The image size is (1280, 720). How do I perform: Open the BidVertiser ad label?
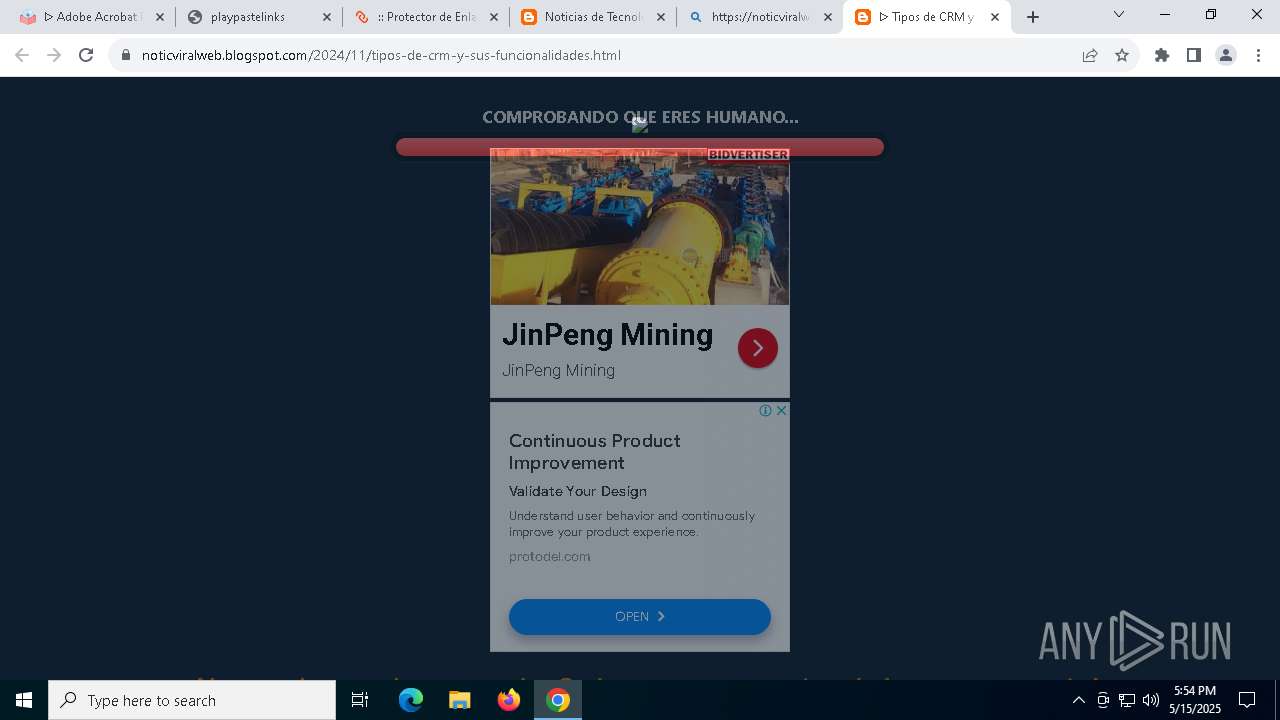(x=748, y=154)
